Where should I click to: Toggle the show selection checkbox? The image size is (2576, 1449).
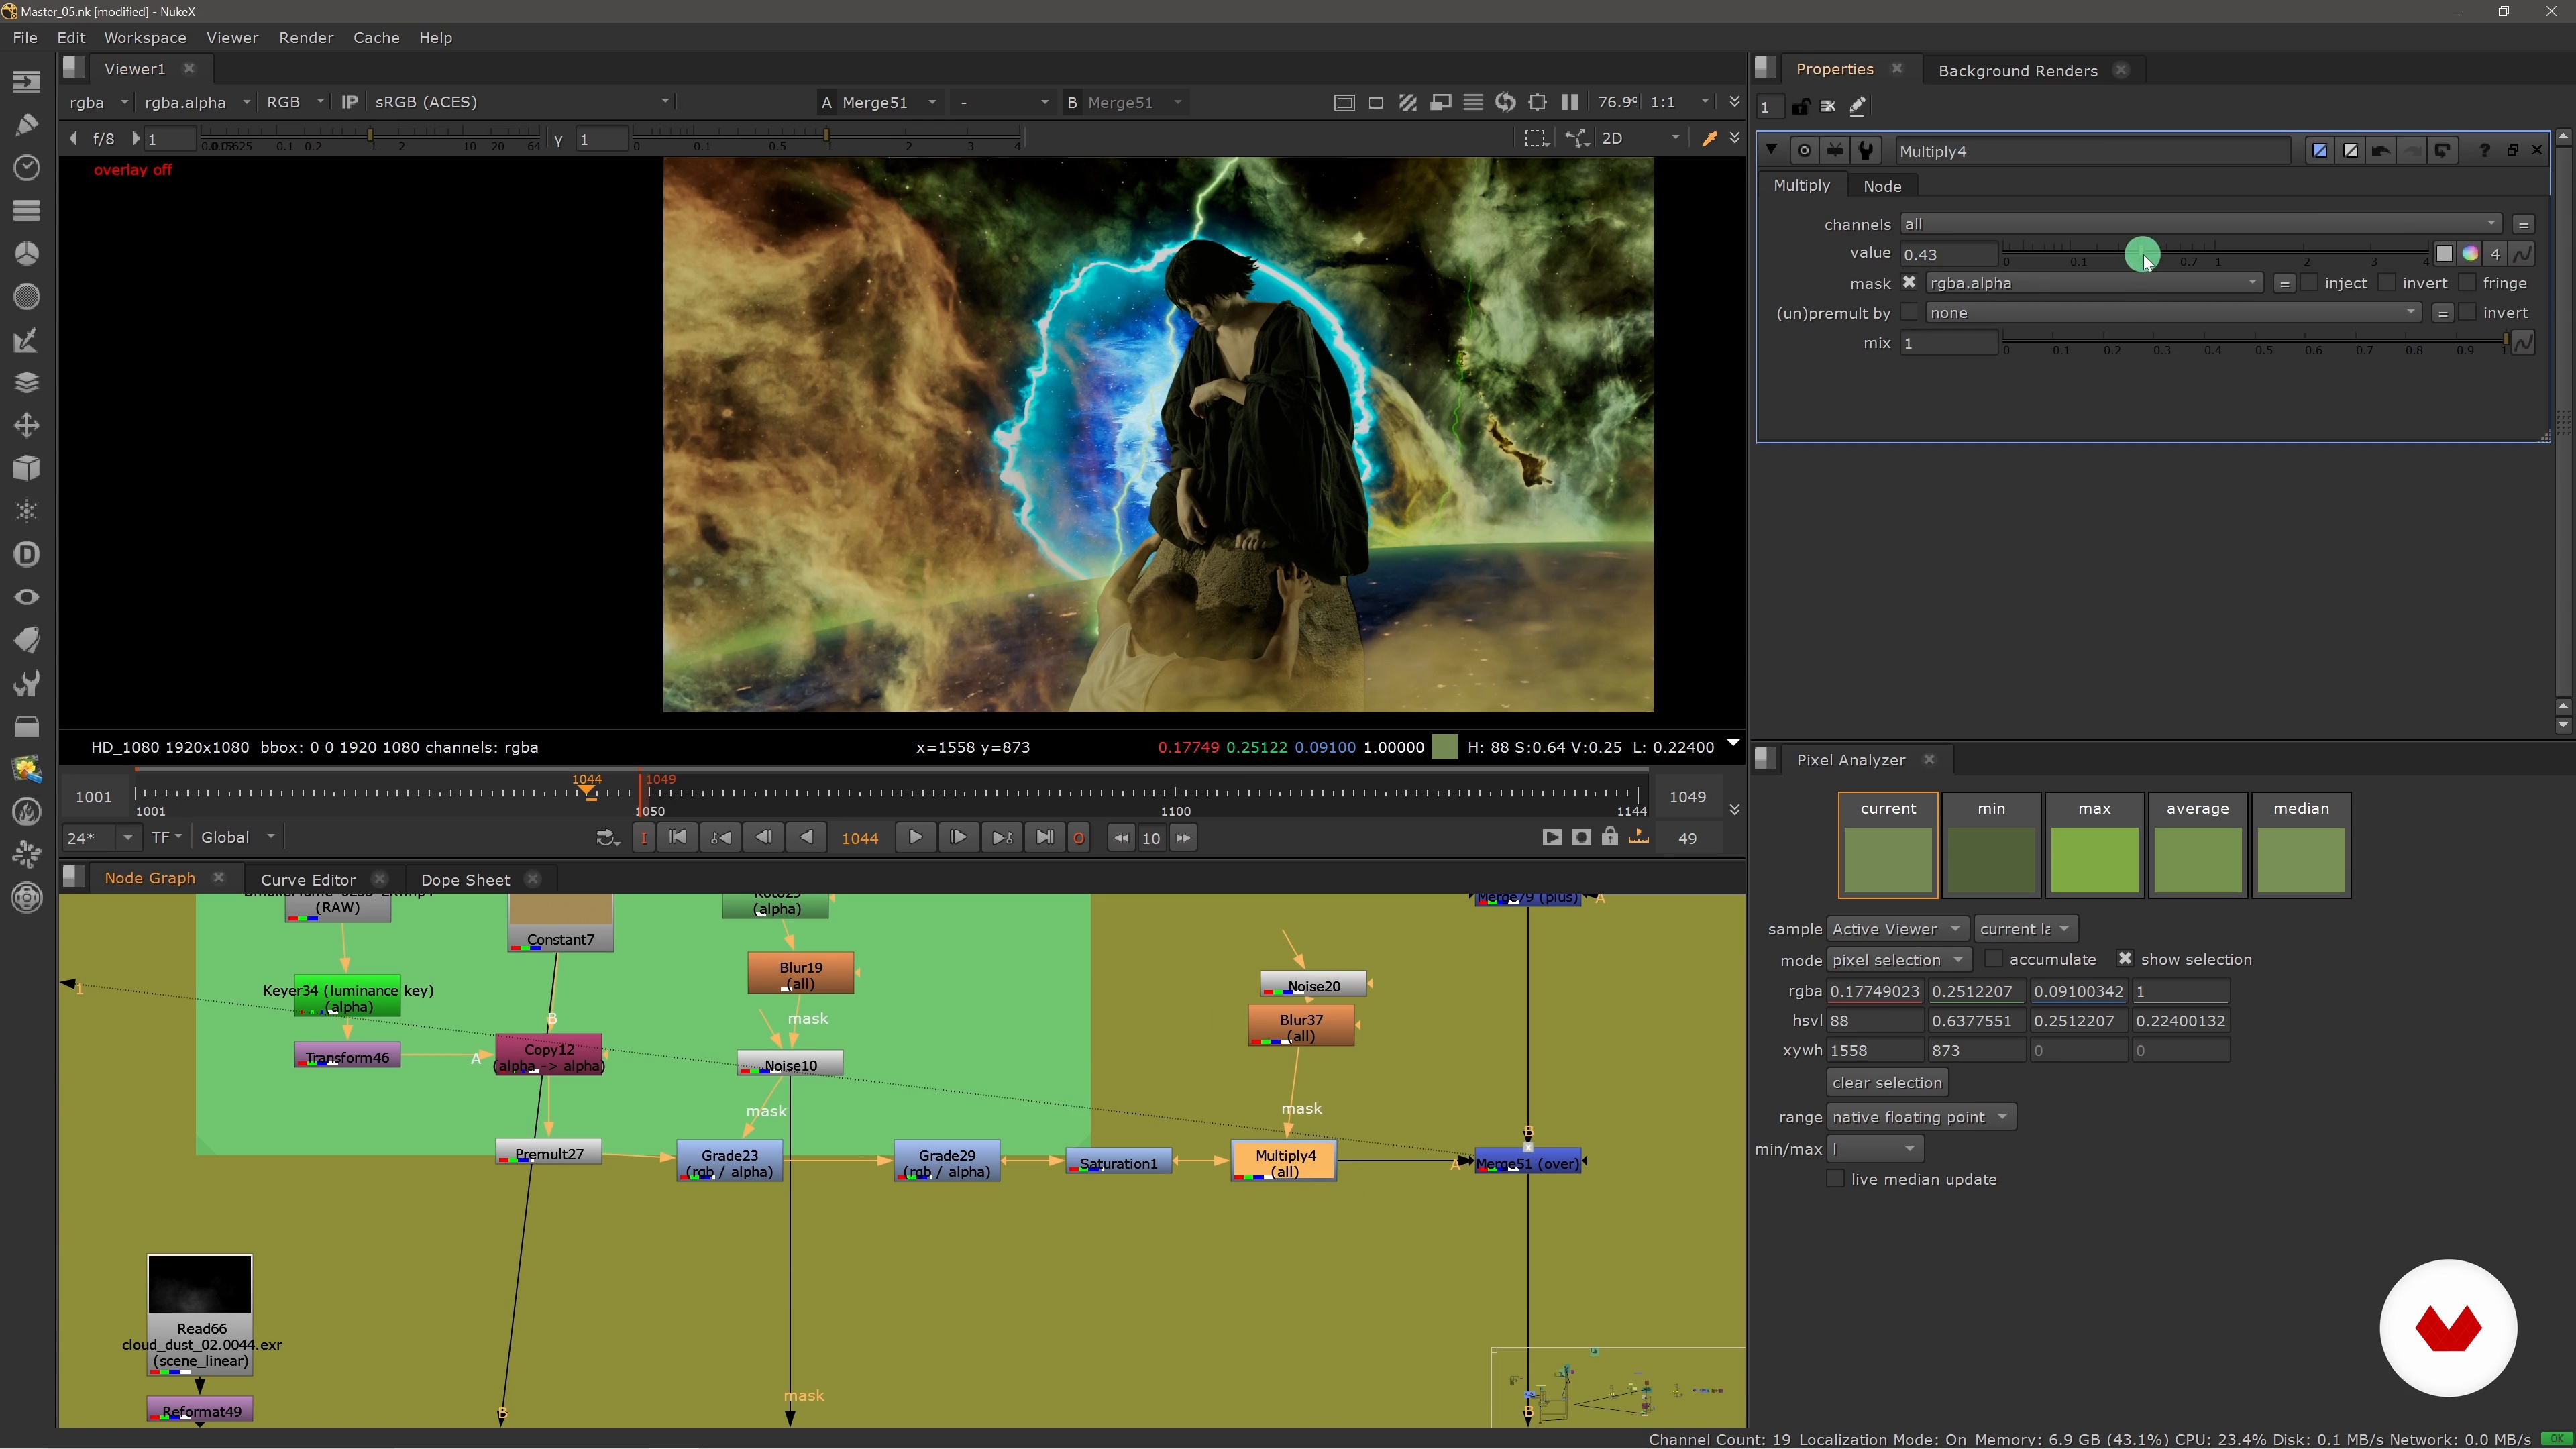[2125, 958]
